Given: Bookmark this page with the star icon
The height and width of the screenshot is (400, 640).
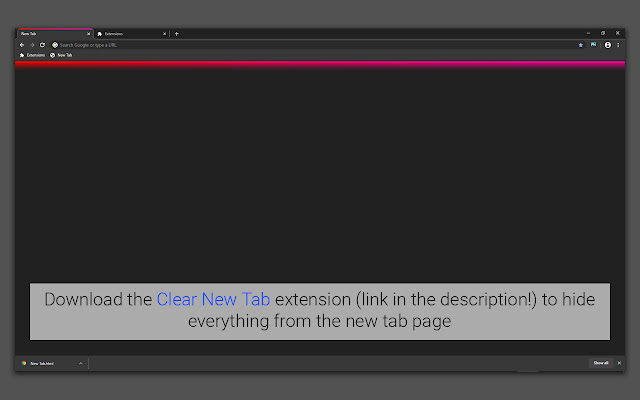Looking at the screenshot, I should pos(580,45).
